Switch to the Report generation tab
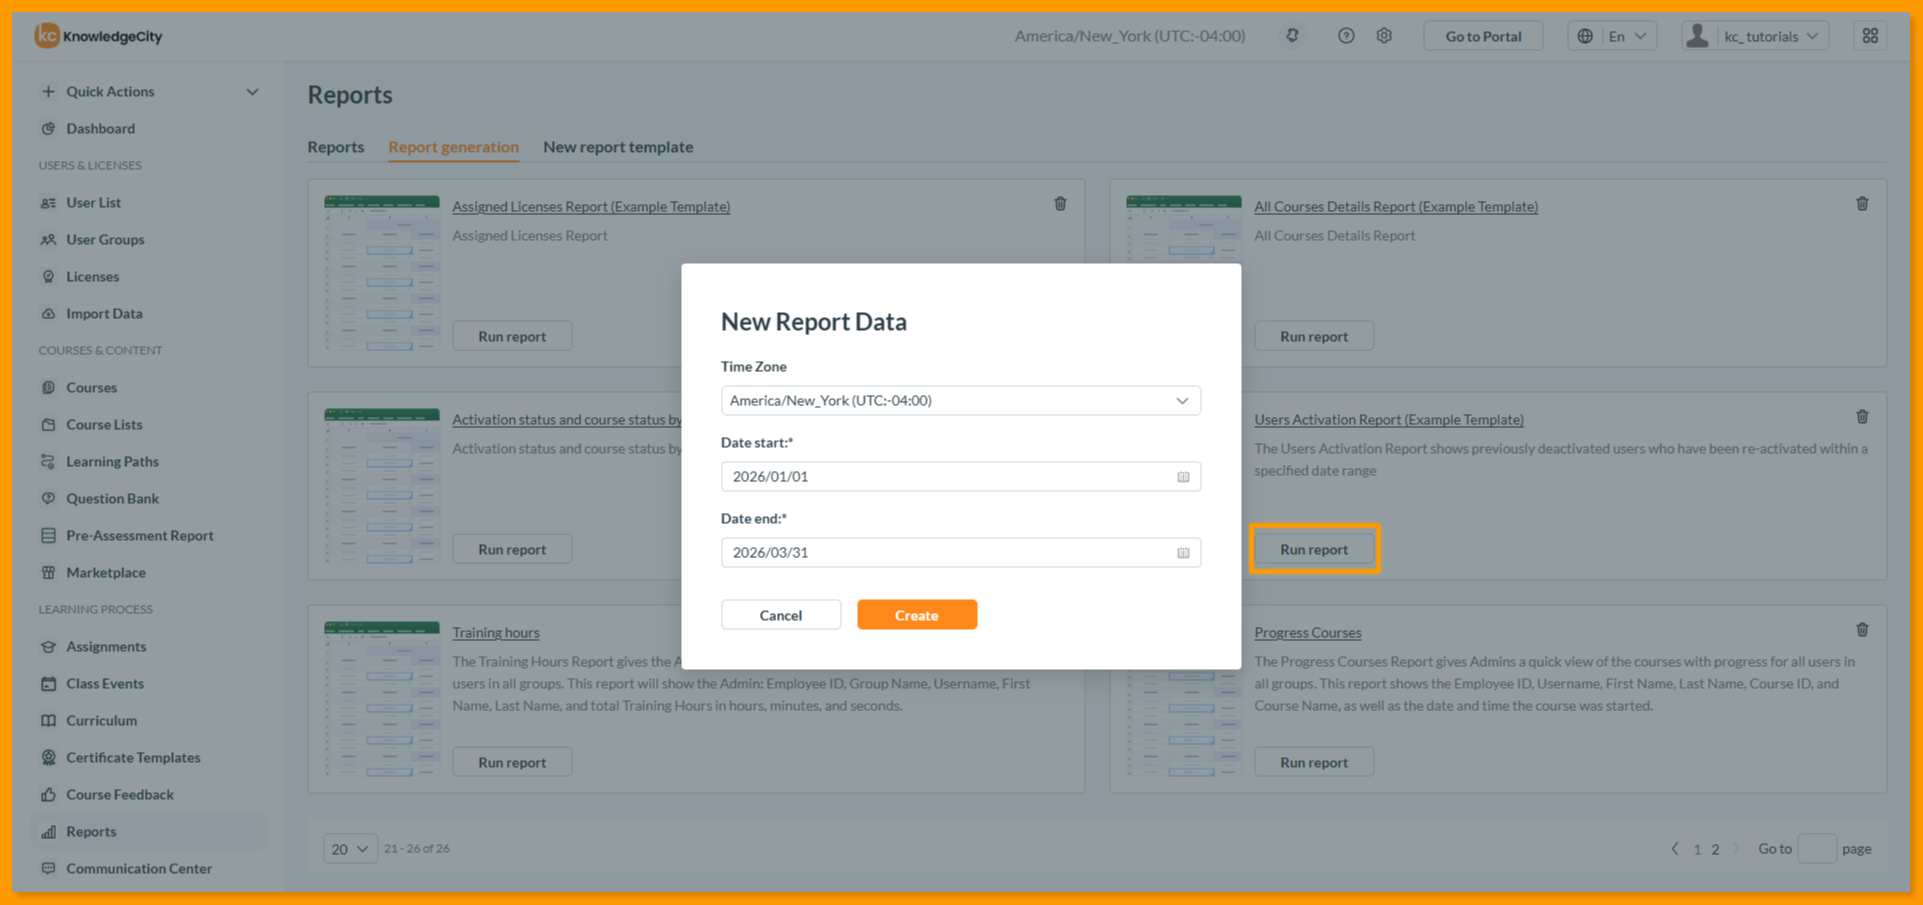Viewport: 1923px width, 905px height. [x=453, y=147]
